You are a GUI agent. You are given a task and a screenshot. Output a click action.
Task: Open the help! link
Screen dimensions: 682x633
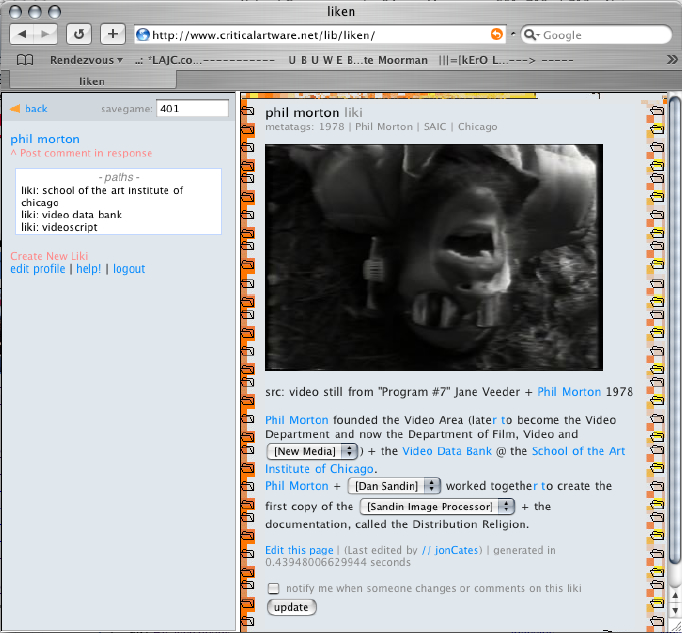pos(89,269)
